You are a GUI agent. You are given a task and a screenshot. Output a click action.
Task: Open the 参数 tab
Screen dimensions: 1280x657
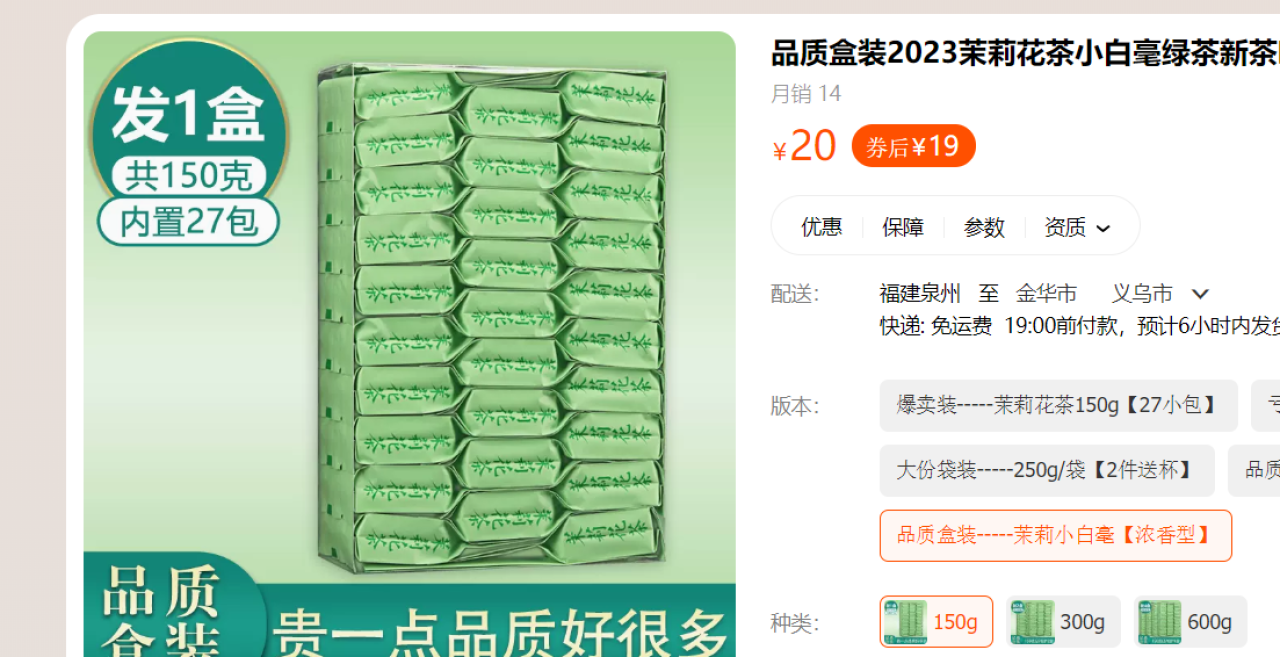pyautogui.click(x=984, y=227)
